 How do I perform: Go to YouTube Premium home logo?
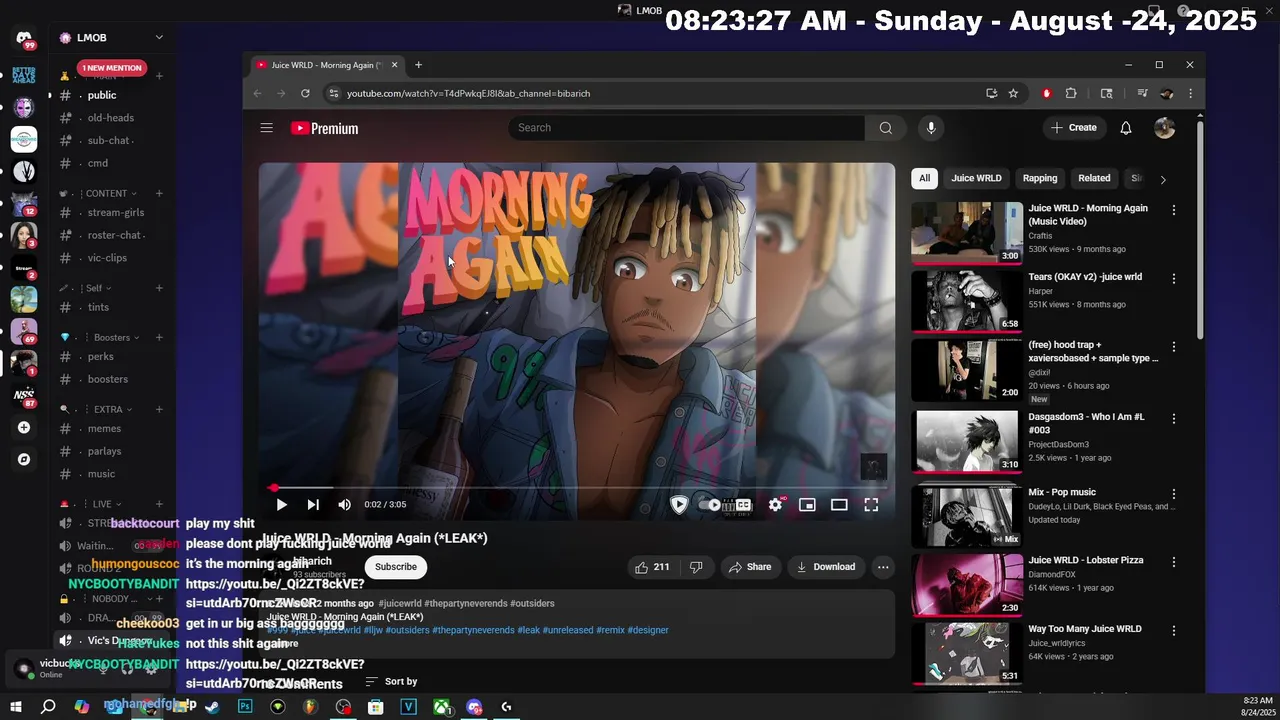click(x=324, y=128)
